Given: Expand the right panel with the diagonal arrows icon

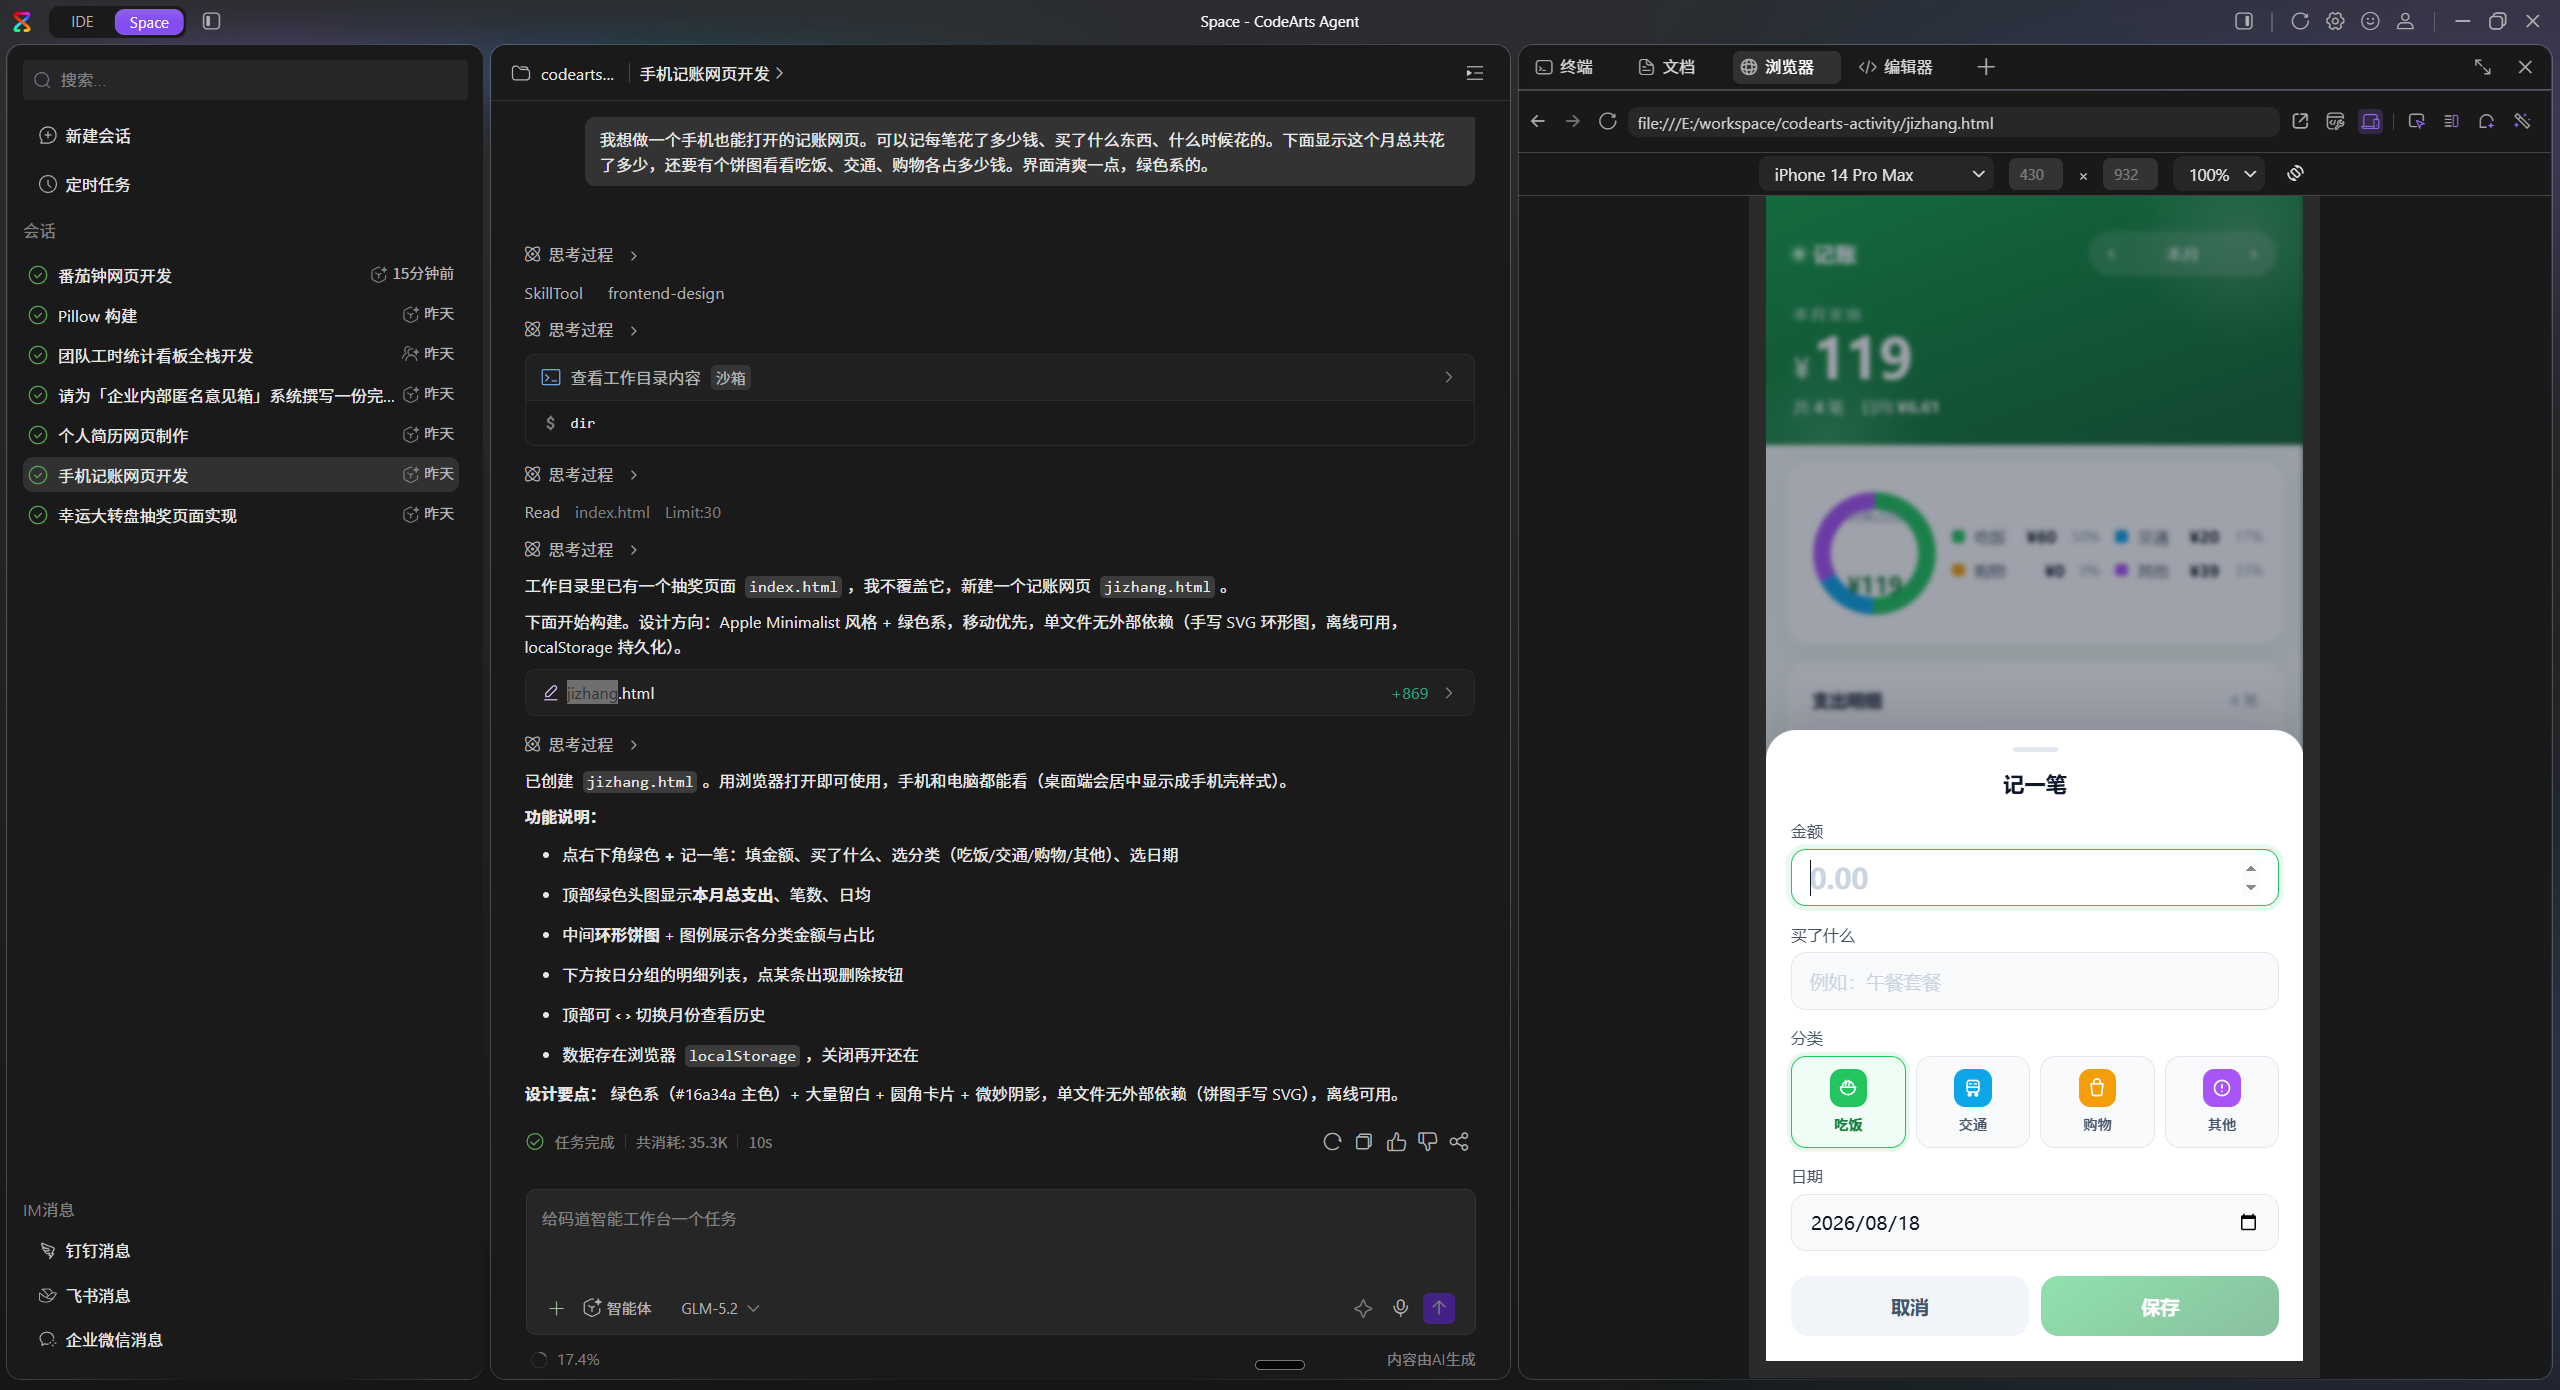Looking at the screenshot, I should (x=2482, y=67).
